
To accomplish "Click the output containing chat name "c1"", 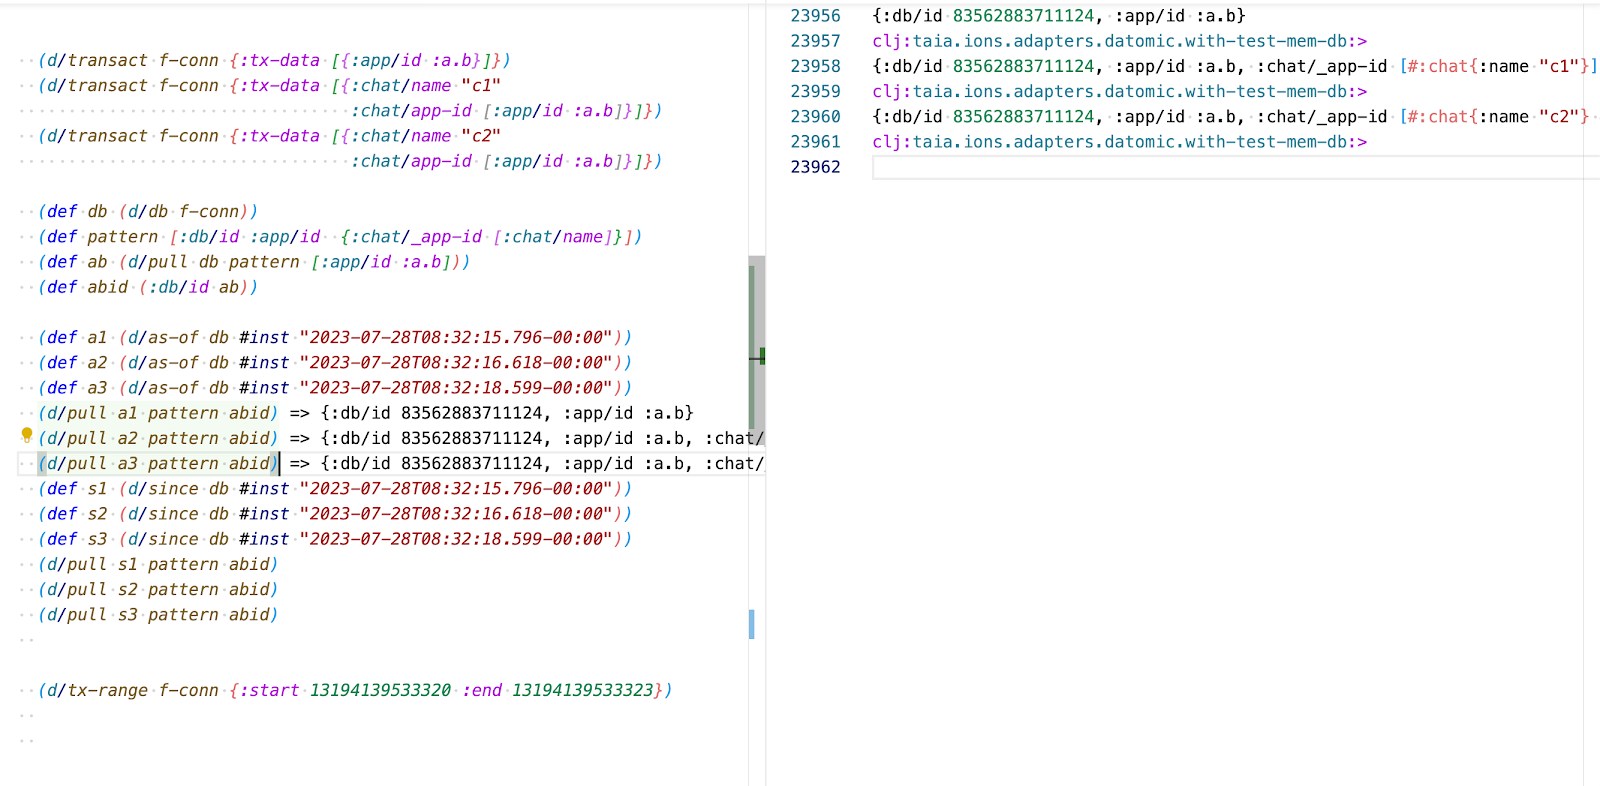I will (1235, 66).
